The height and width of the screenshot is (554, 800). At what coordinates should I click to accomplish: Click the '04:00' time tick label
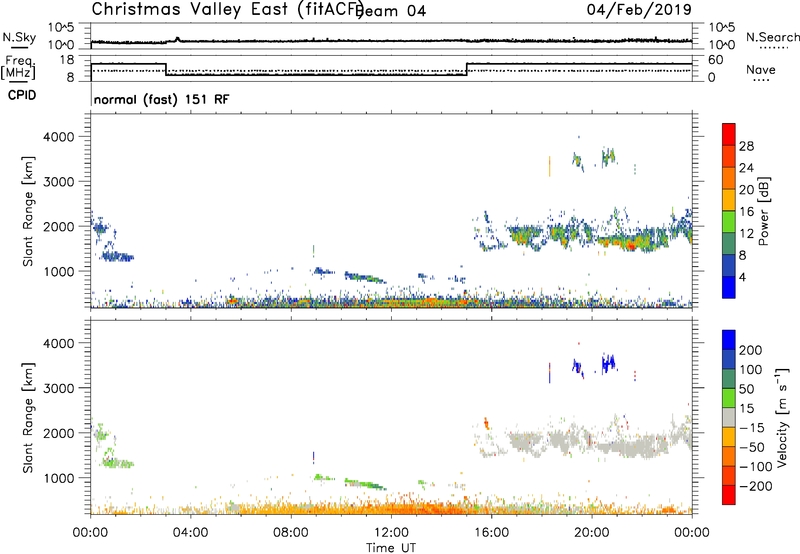[x=190, y=533]
